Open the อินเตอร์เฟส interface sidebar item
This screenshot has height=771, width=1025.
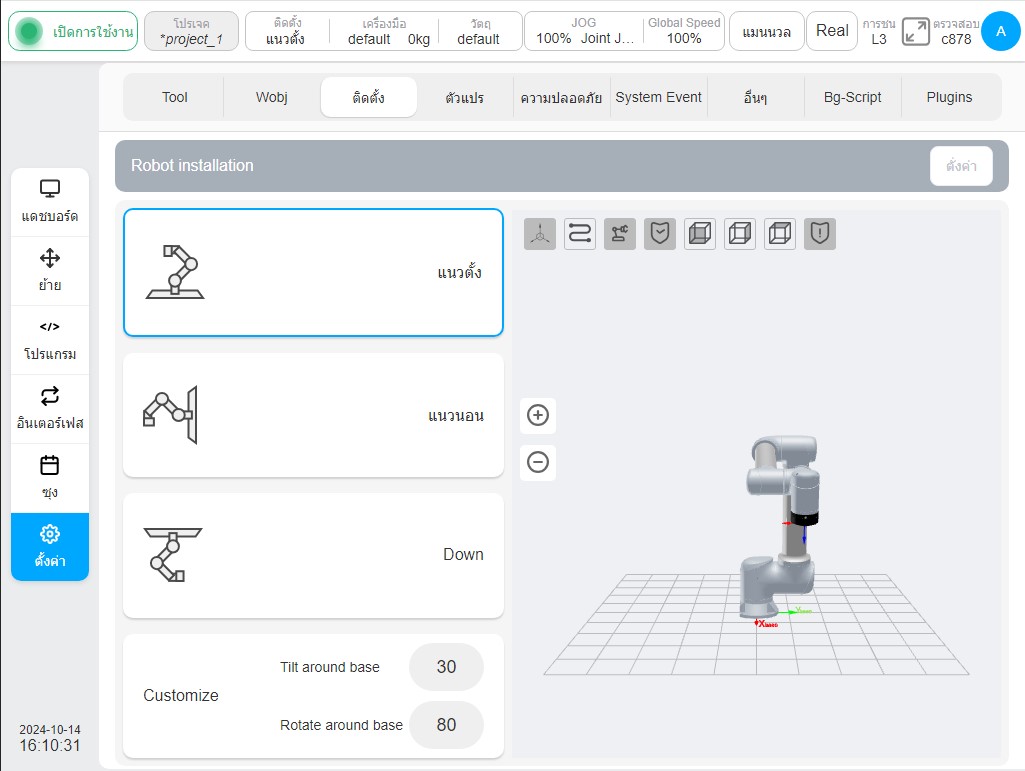pyautogui.click(x=50, y=409)
